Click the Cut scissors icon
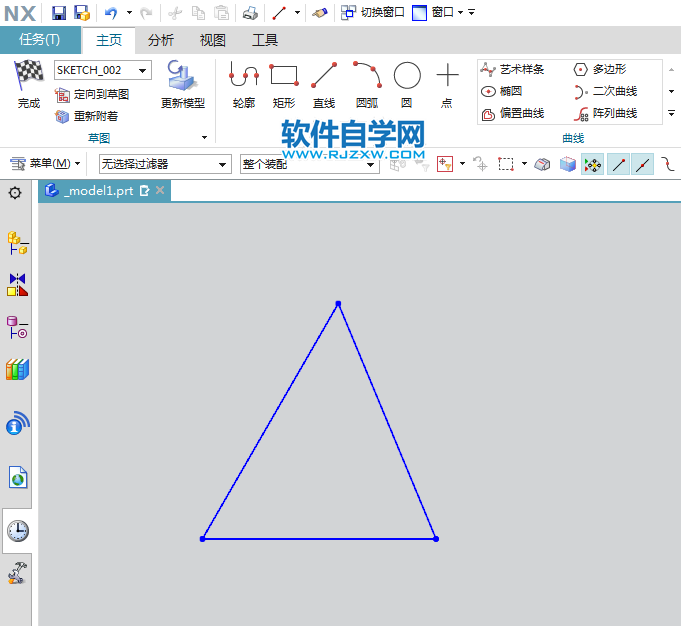Screen dimensions: 681x626 coord(175,13)
